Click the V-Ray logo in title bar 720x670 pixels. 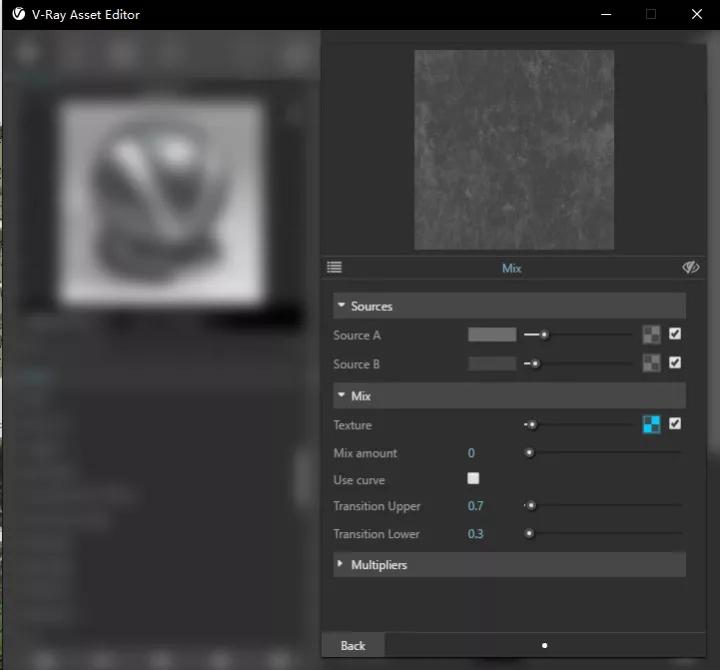19,14
